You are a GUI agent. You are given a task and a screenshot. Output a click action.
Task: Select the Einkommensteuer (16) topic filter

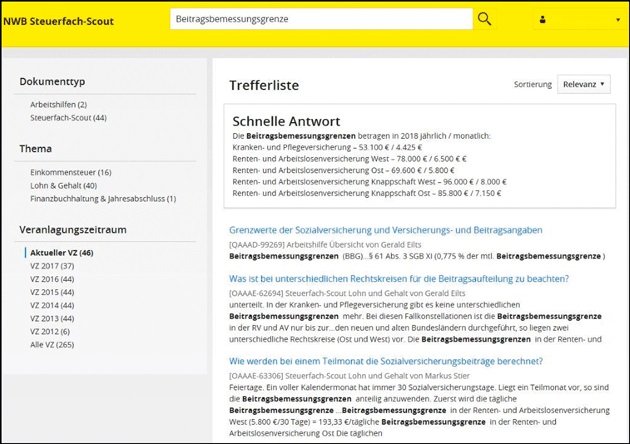68,172
